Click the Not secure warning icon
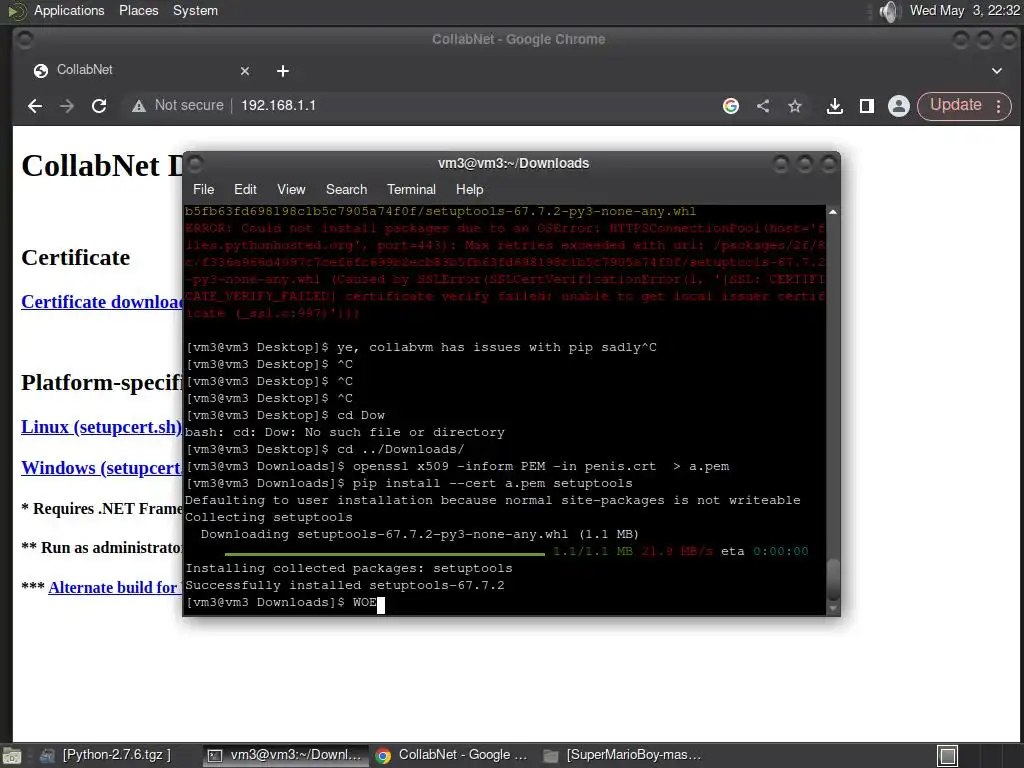This screenshot has width=1024, height=768. click(138, 106)
